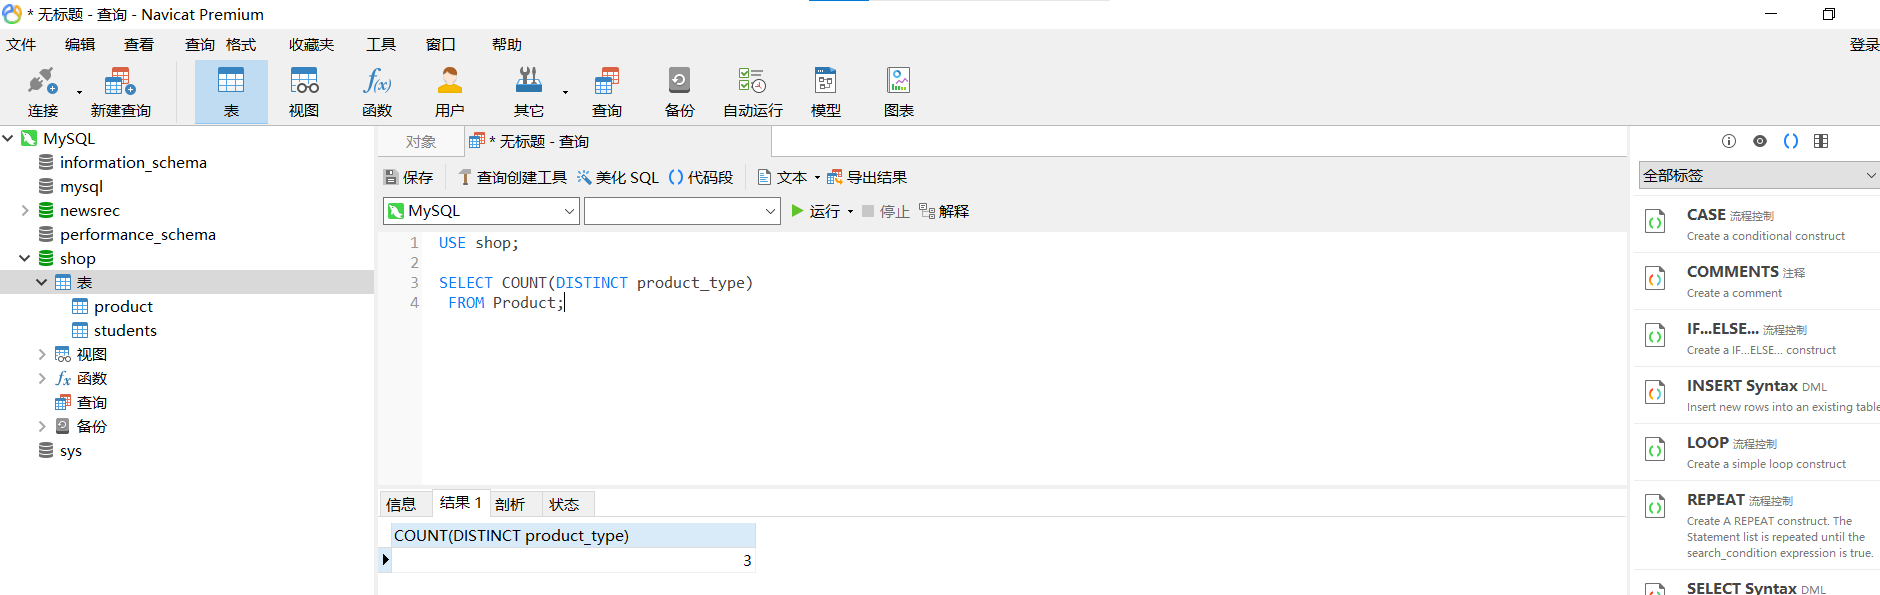Image resolution: width=1880 pixels, height=595 pixels.
Task: Open the 模型 model toolbar icon
Action: [826, 91]
